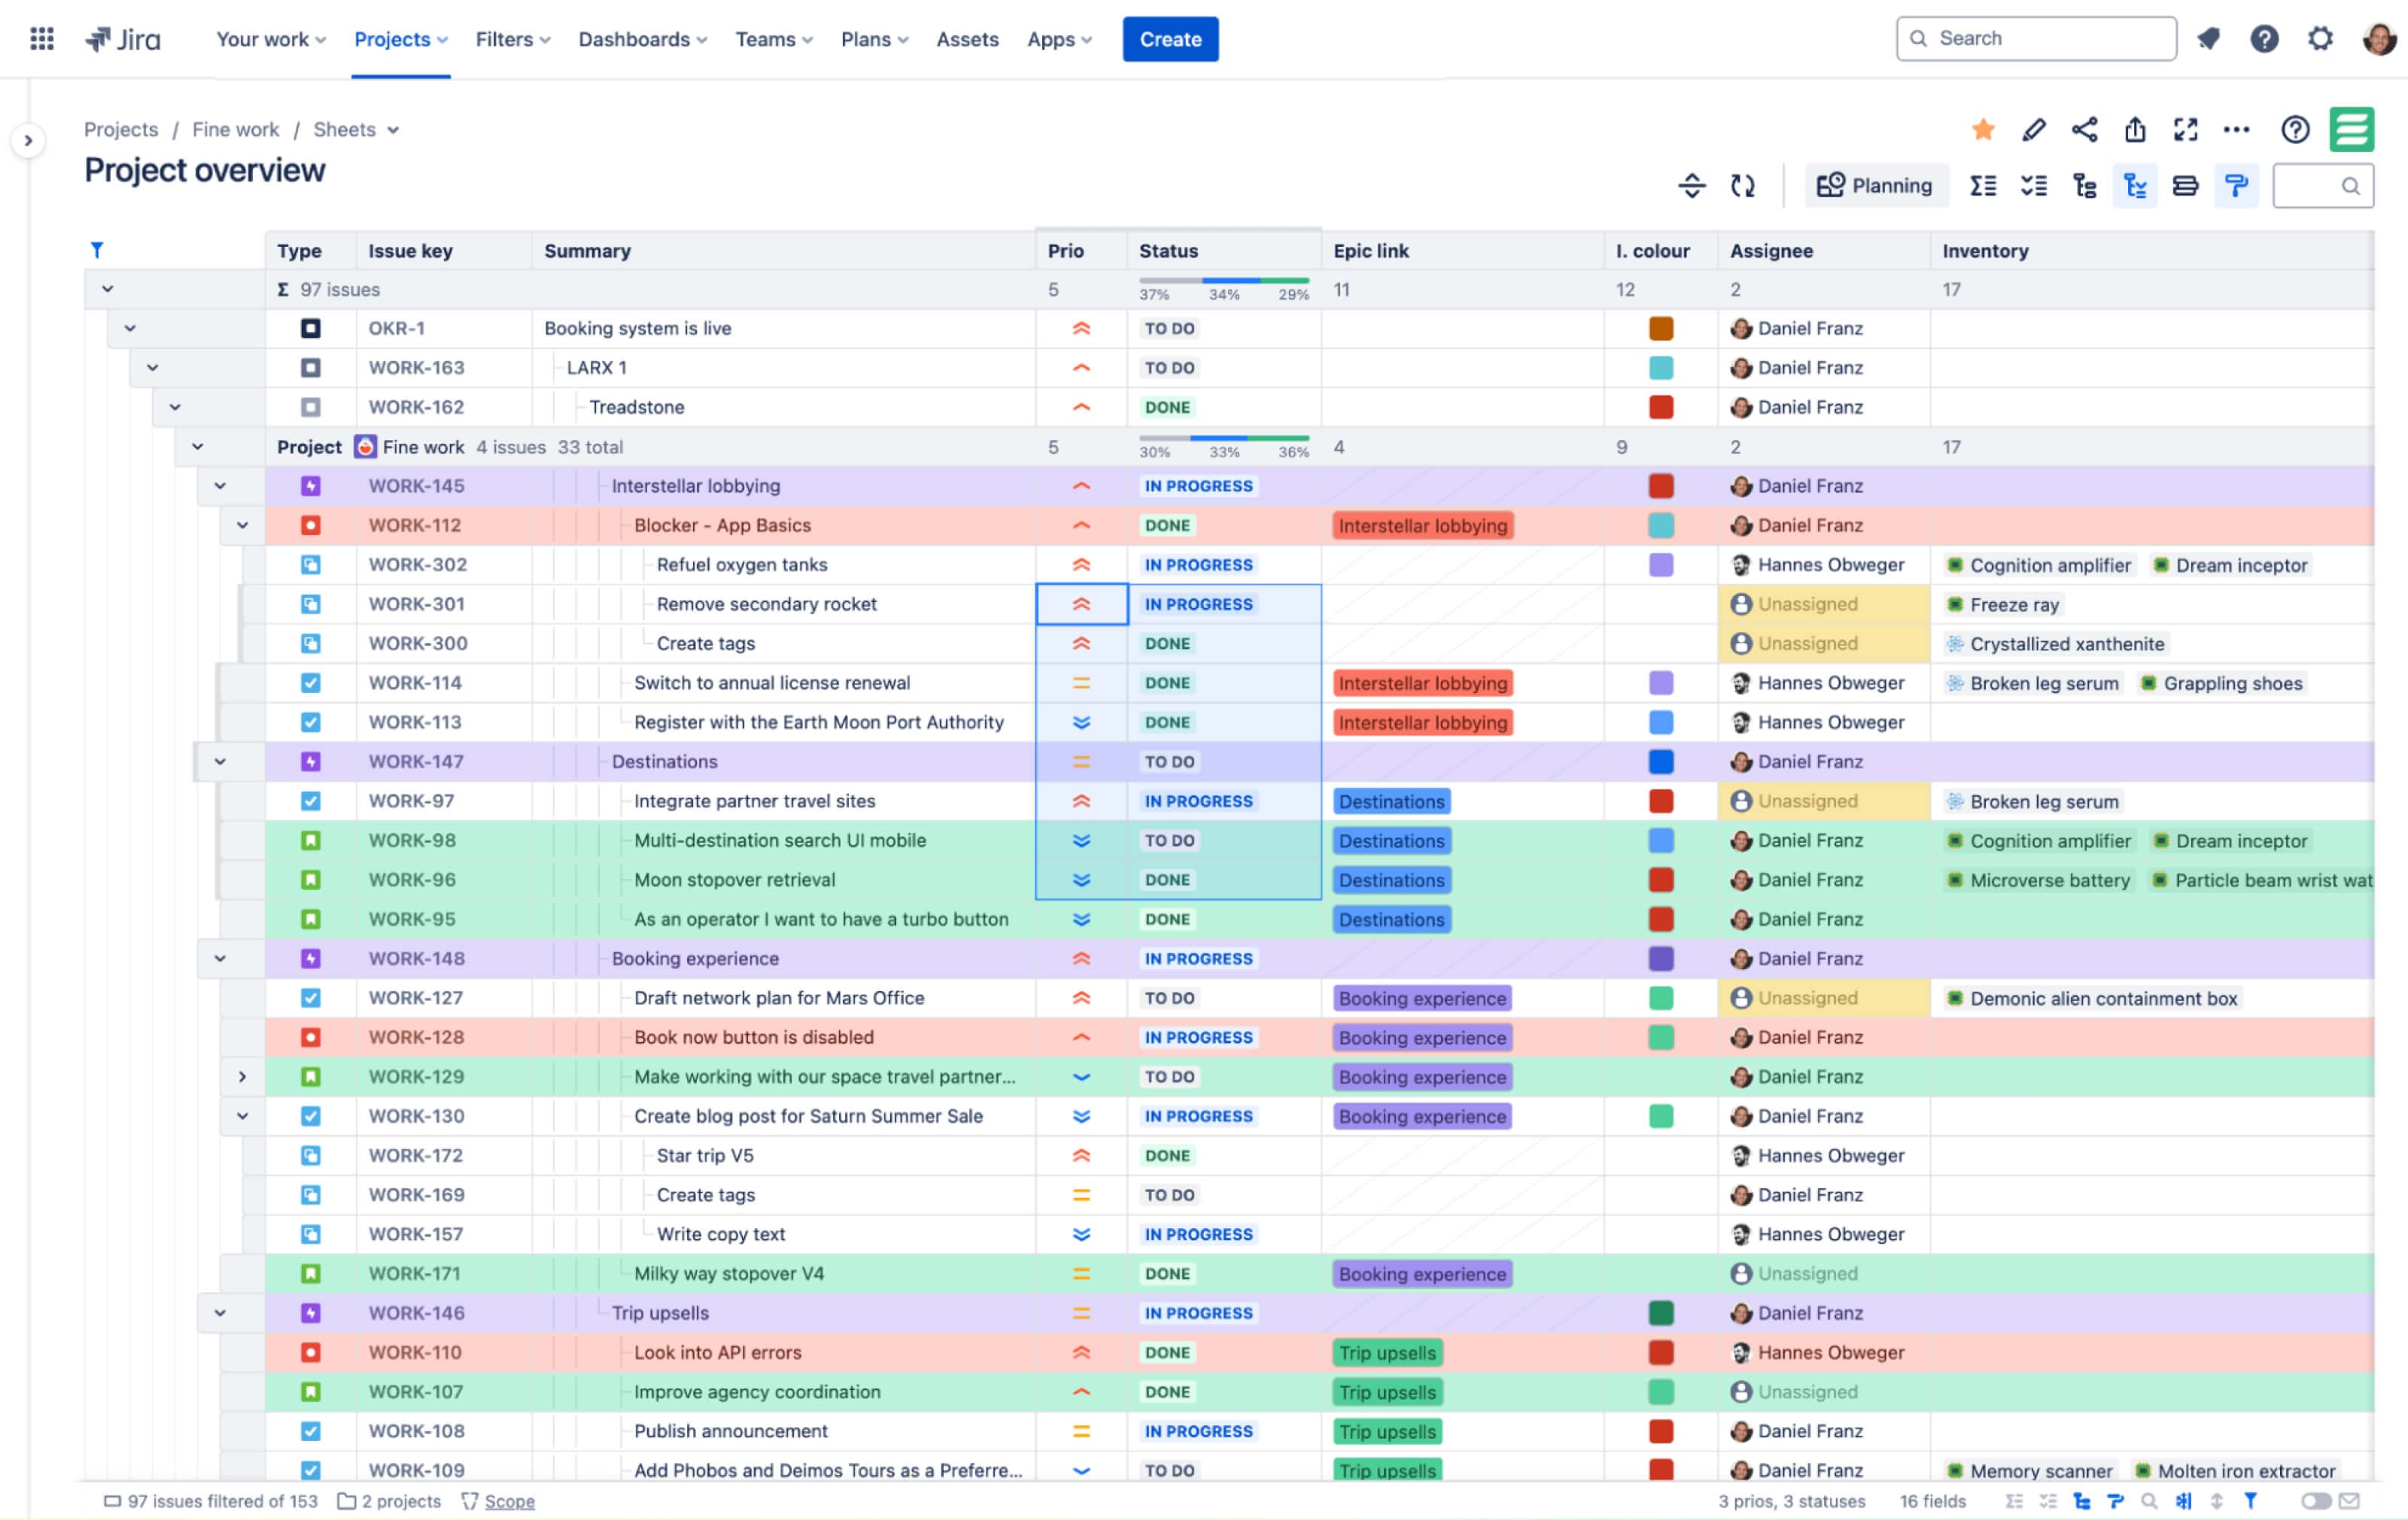Toggle the hierarchy checklist structure icon
Screen dimensions: 2408x1520
click(x=2135, y=186)
